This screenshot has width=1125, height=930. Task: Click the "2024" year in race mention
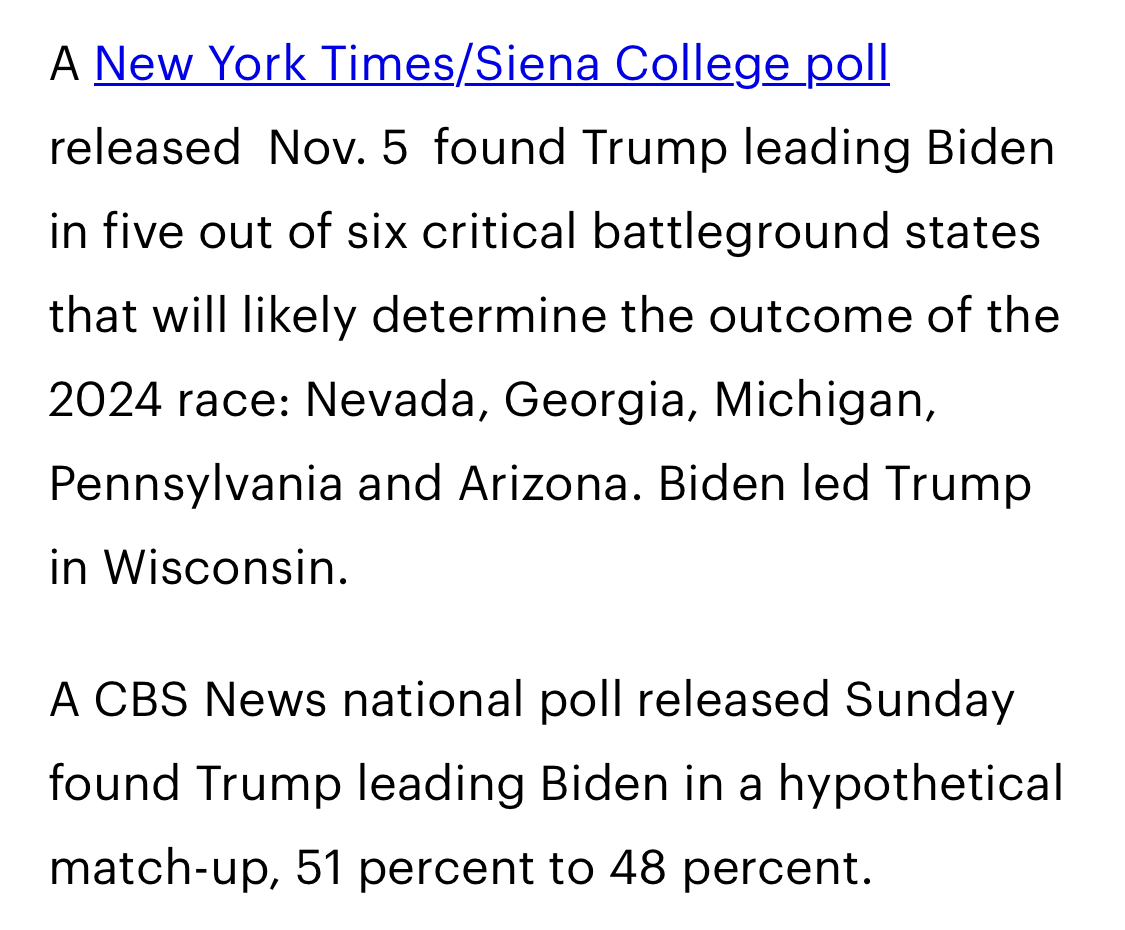[x=105, y=400]
